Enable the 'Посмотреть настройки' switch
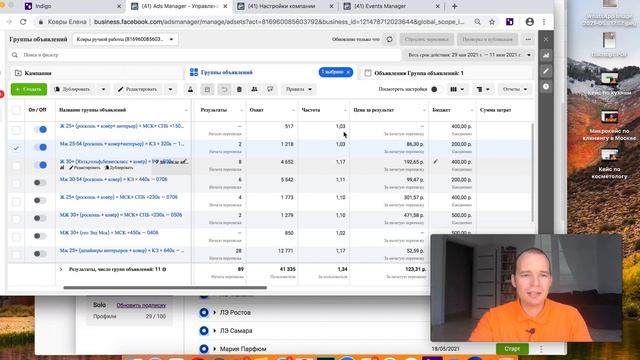The image size is (640, 360). pyautogui.click(x=436, y=89)
